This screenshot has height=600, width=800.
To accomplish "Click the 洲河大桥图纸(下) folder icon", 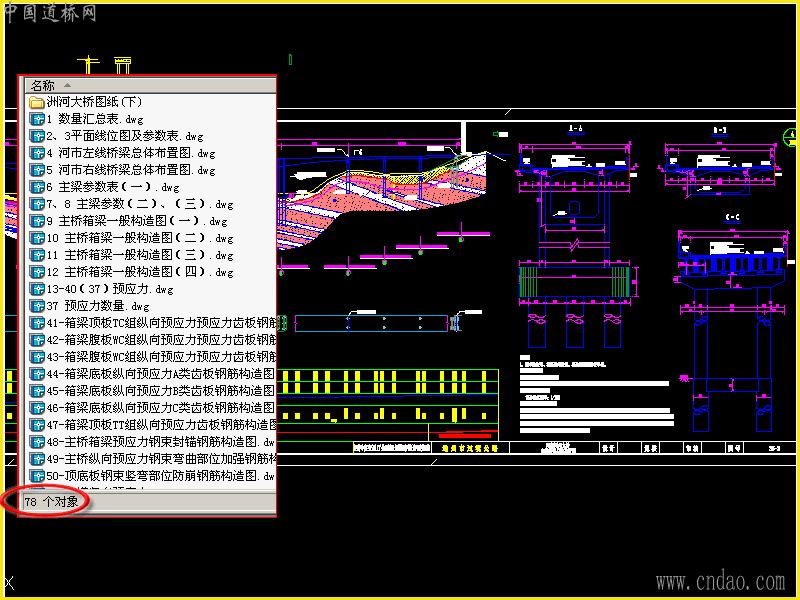I will click(x=36, y=102).
